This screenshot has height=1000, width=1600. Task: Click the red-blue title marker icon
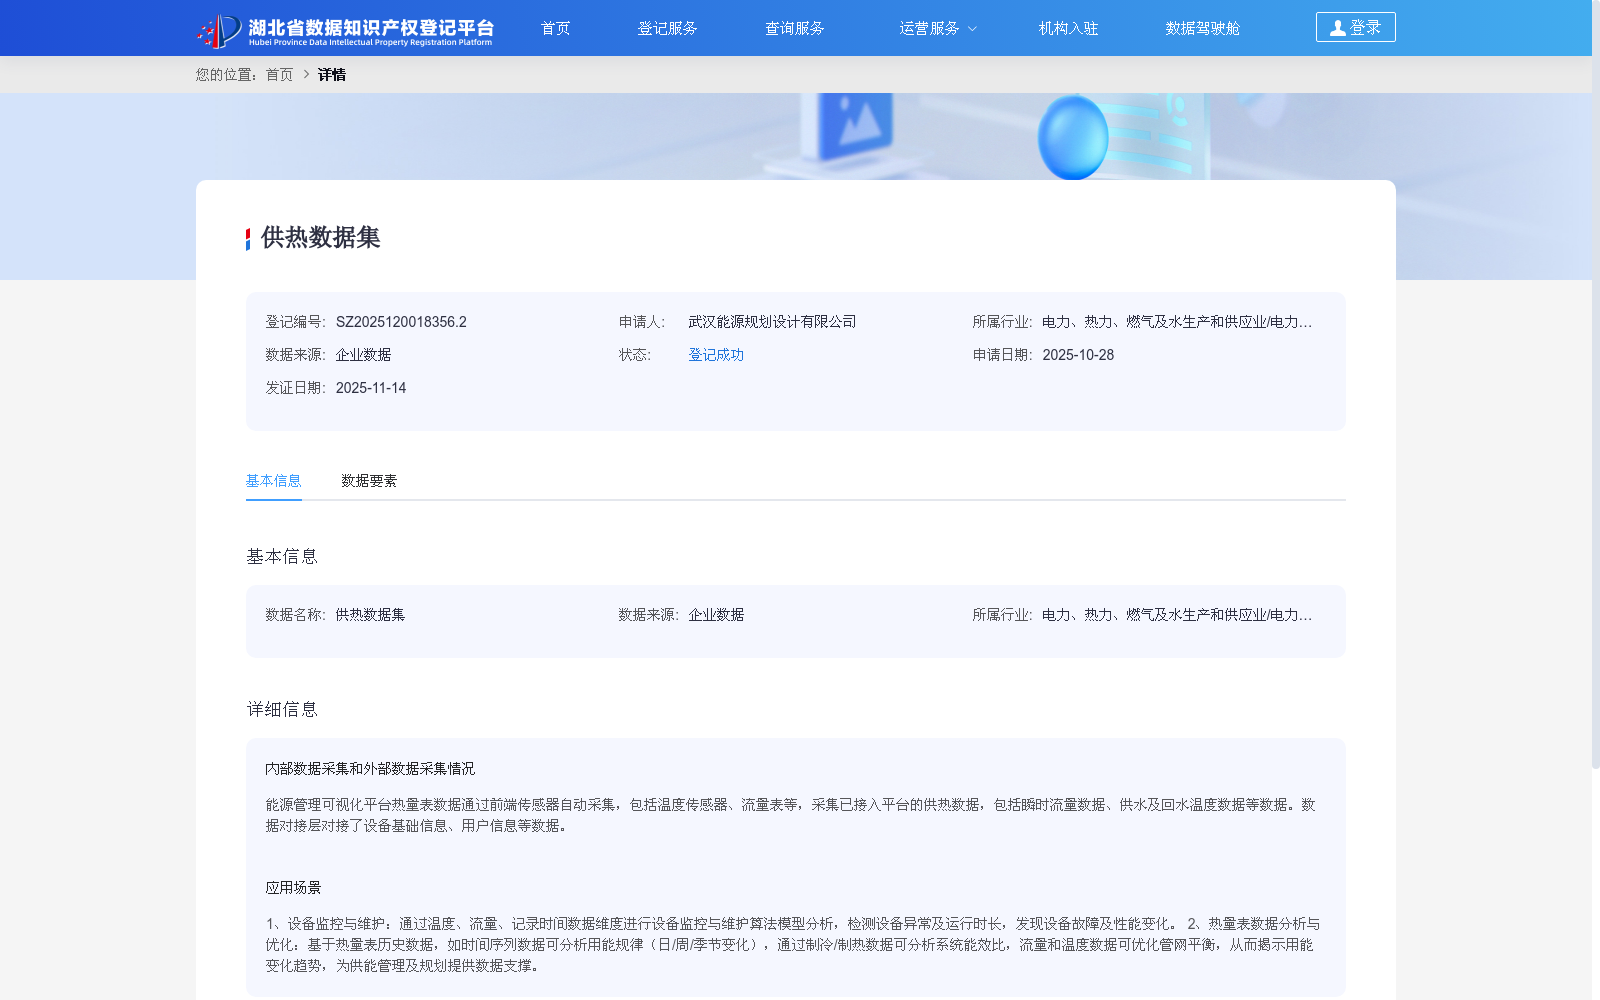coord(248,239)
